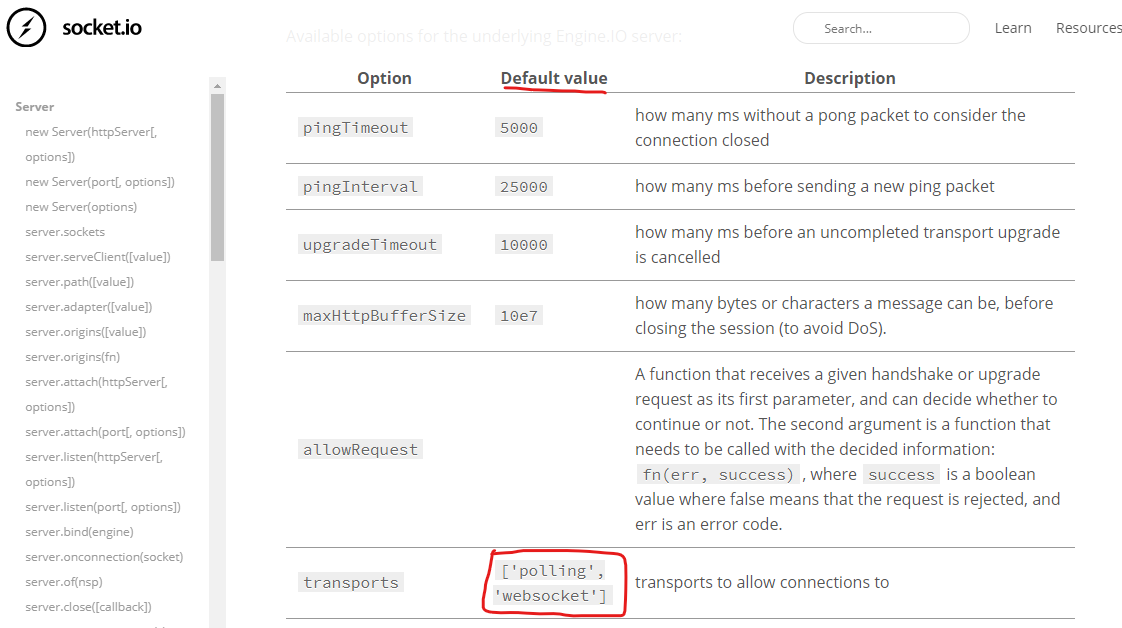Open new Server(options) documentation
Screen dimensions: 1122x628
click(x=82, y=206)
